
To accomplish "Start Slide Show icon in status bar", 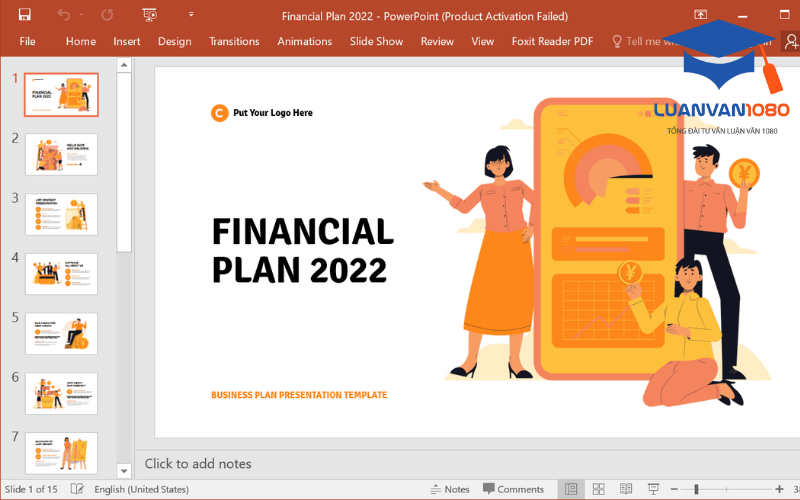I will (653, 489).
